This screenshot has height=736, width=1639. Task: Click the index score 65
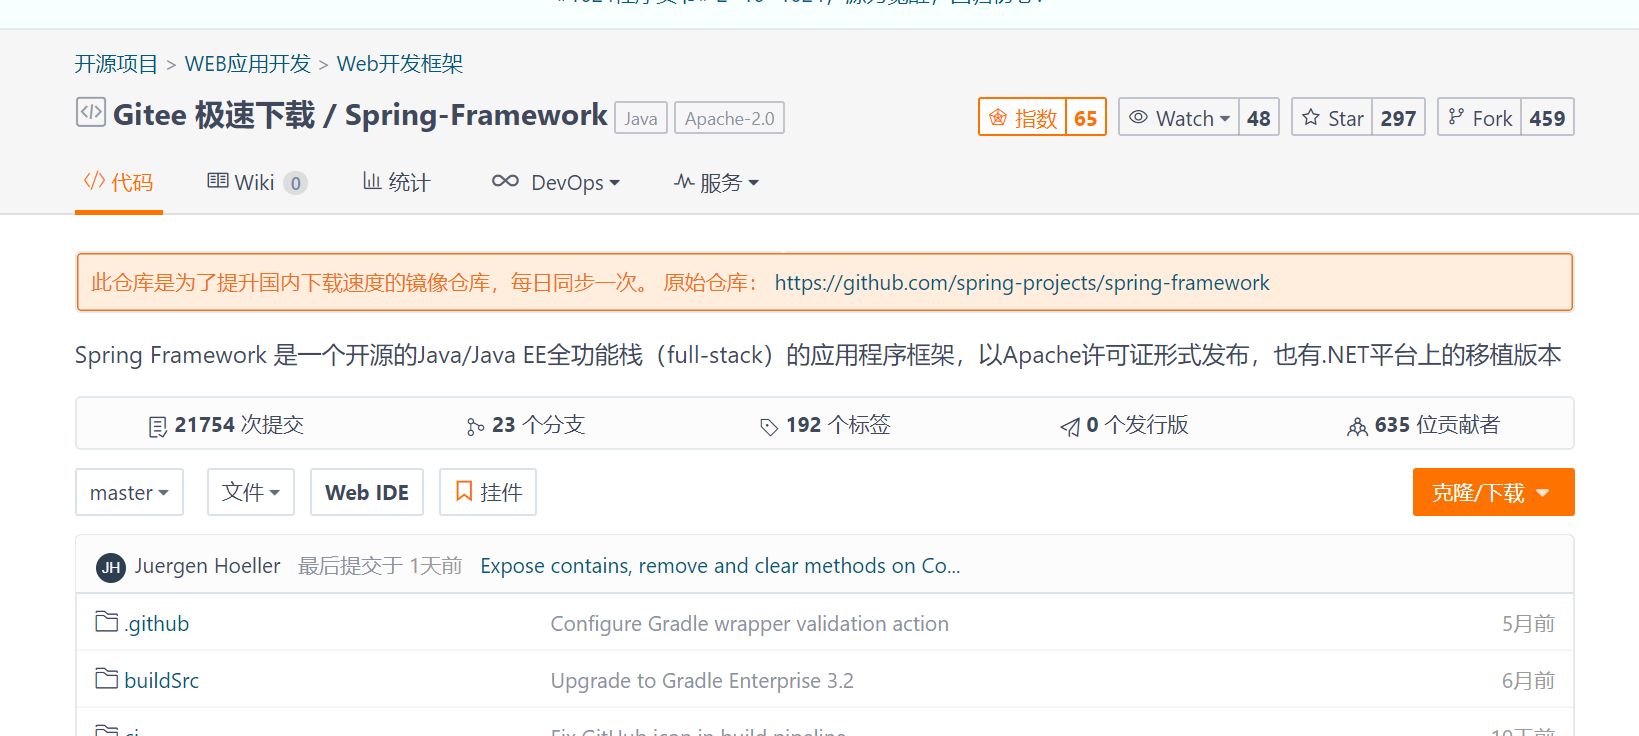click(1086, 118)
